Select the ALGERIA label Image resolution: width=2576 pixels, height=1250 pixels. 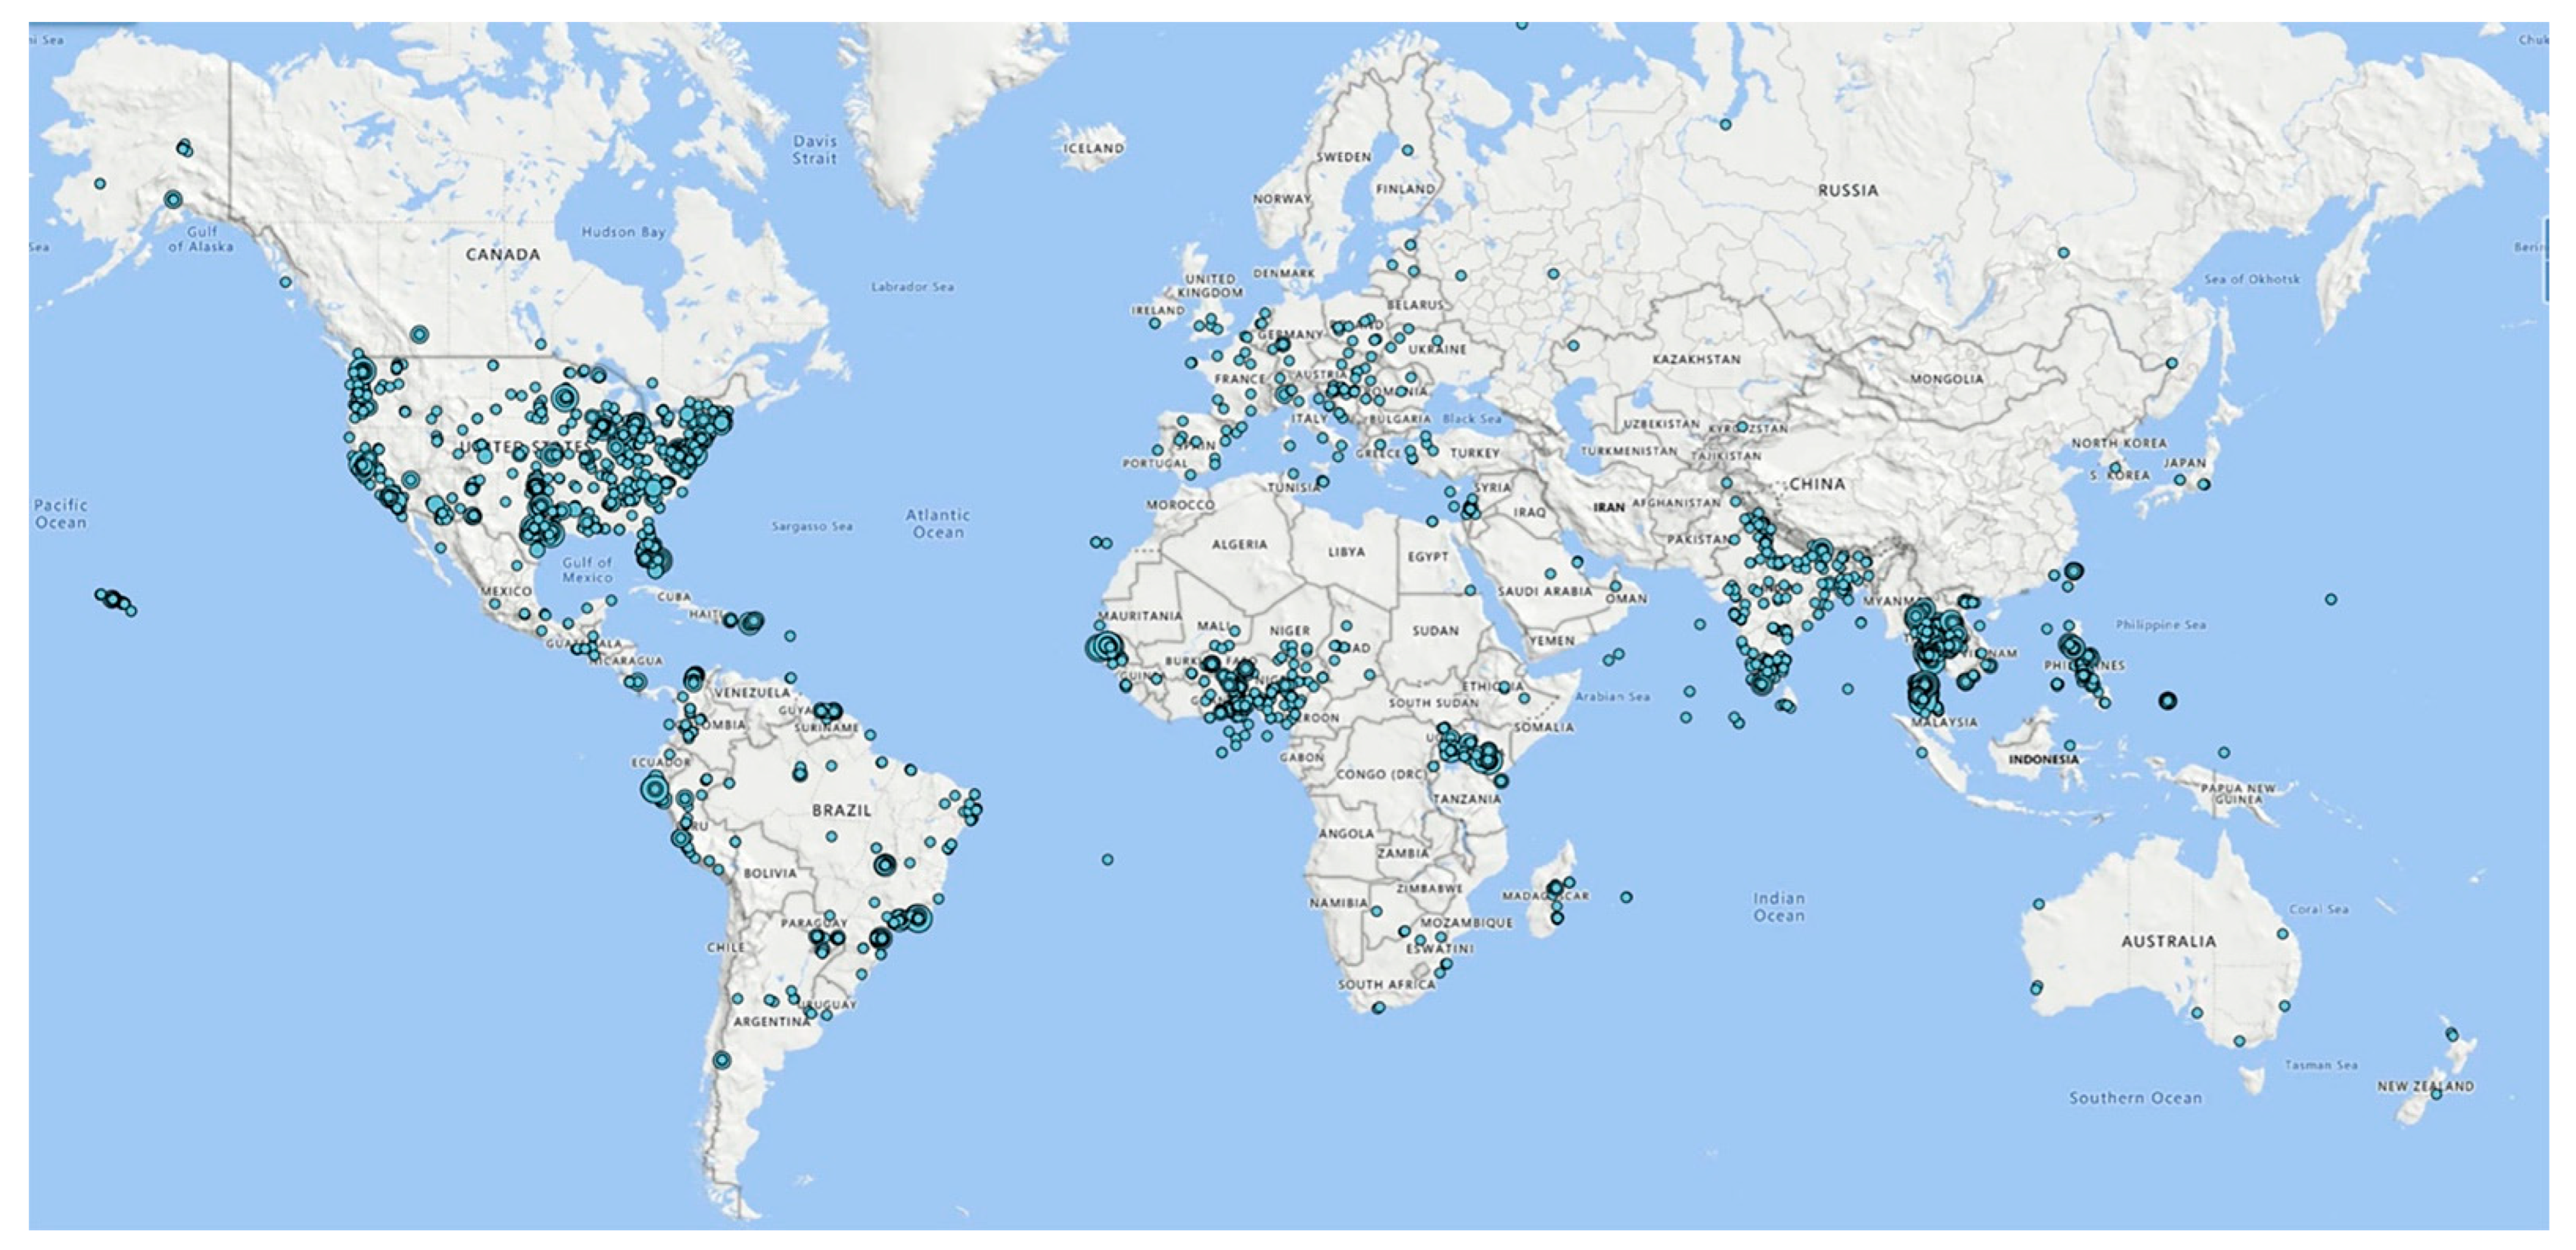[1239, 545]
